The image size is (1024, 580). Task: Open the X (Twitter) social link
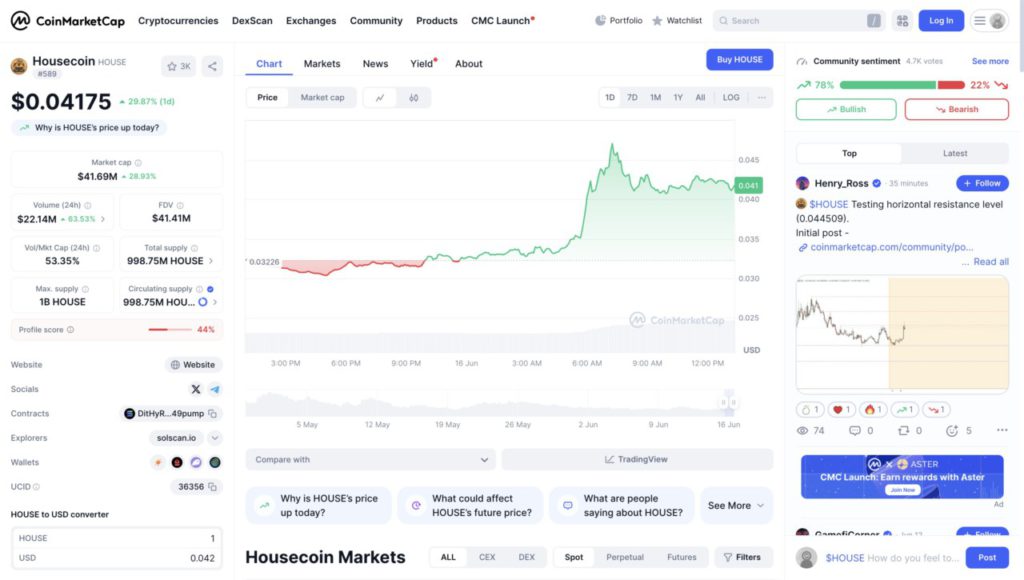(195, 389)
